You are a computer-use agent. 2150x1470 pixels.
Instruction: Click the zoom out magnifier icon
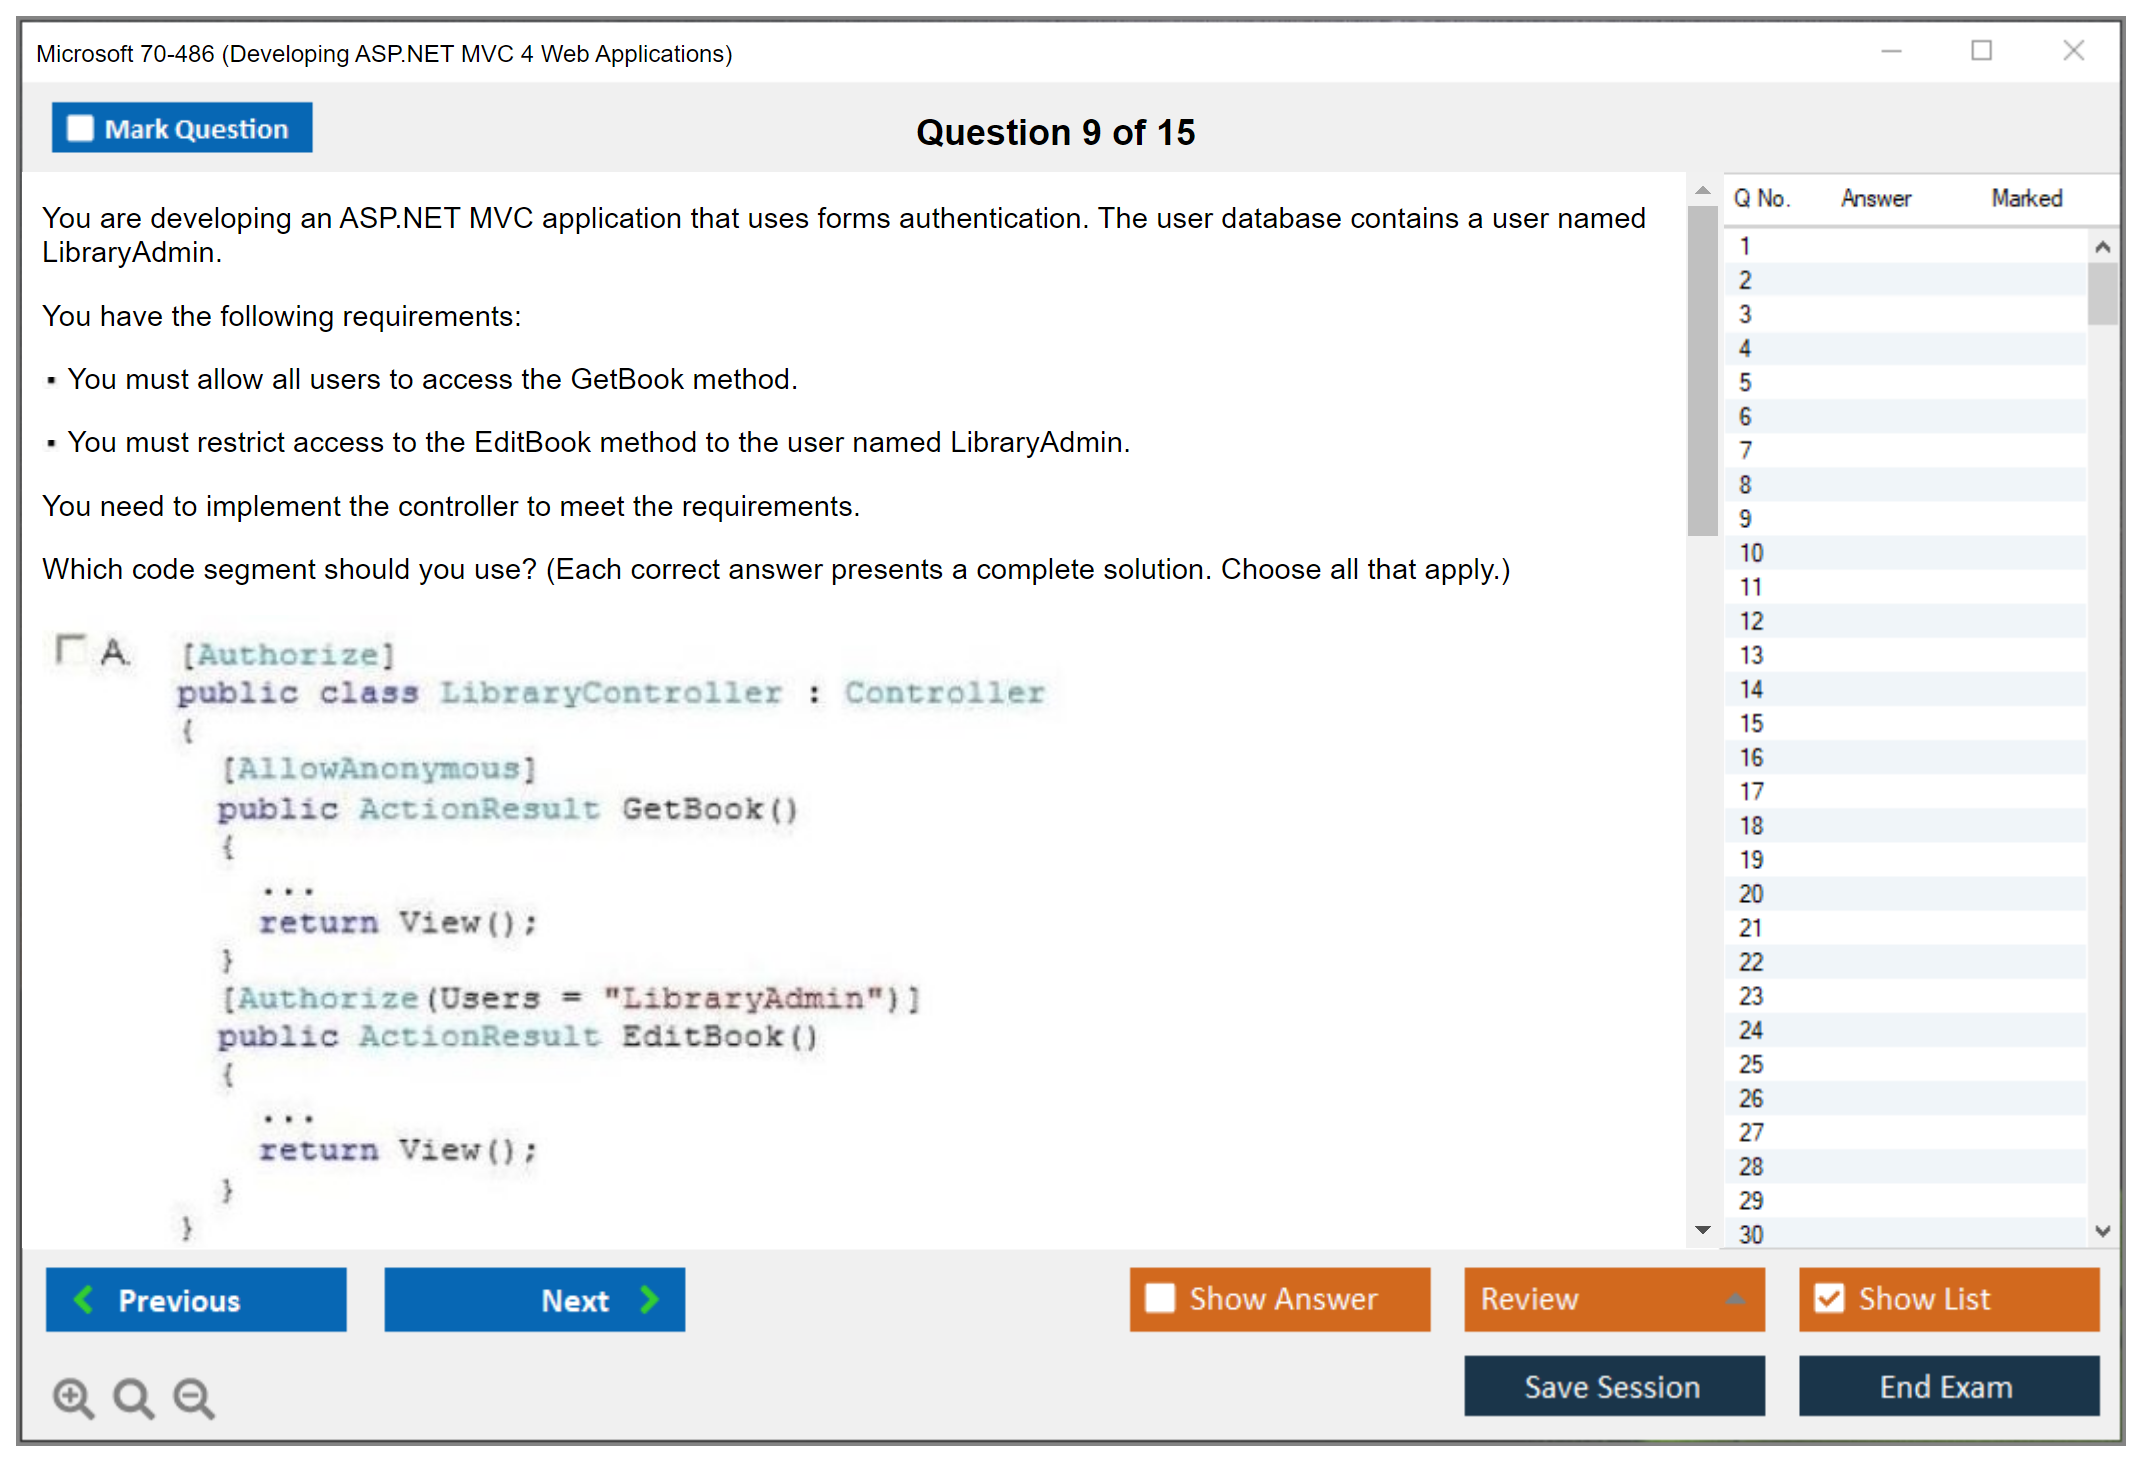(x=193, y=1397)
